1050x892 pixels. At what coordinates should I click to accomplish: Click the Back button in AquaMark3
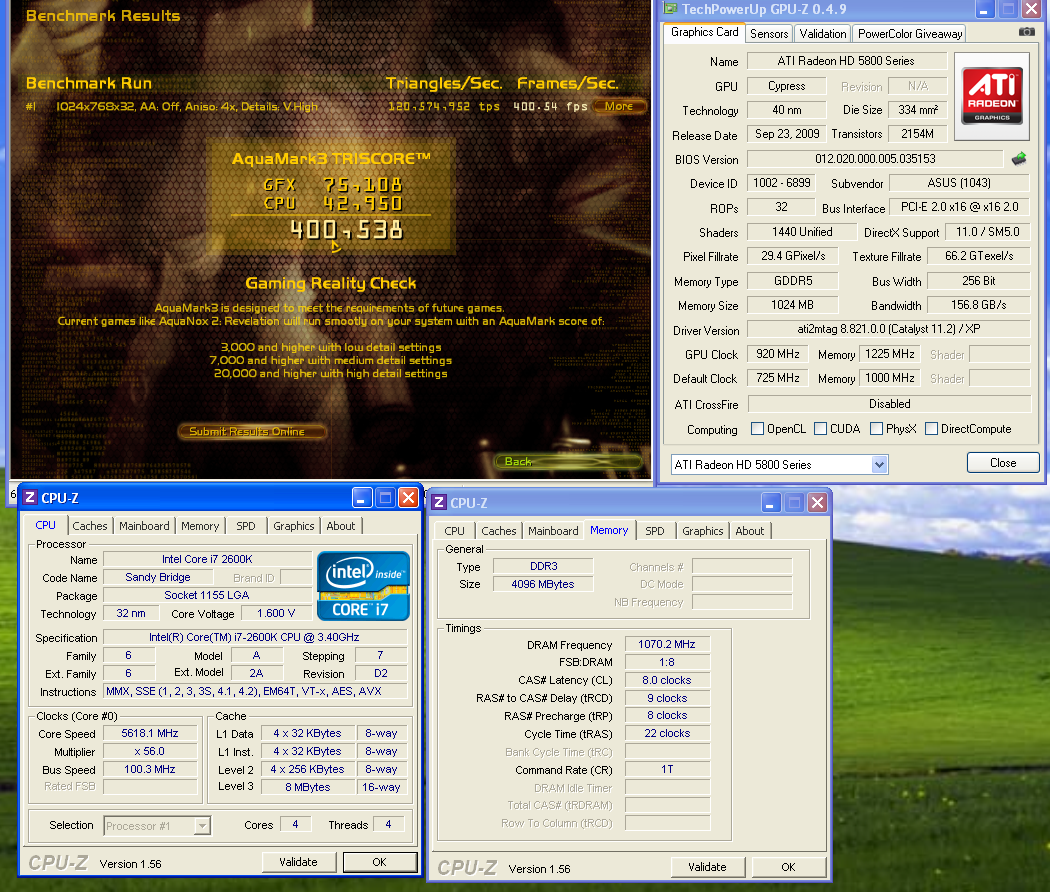pos(569,461)
